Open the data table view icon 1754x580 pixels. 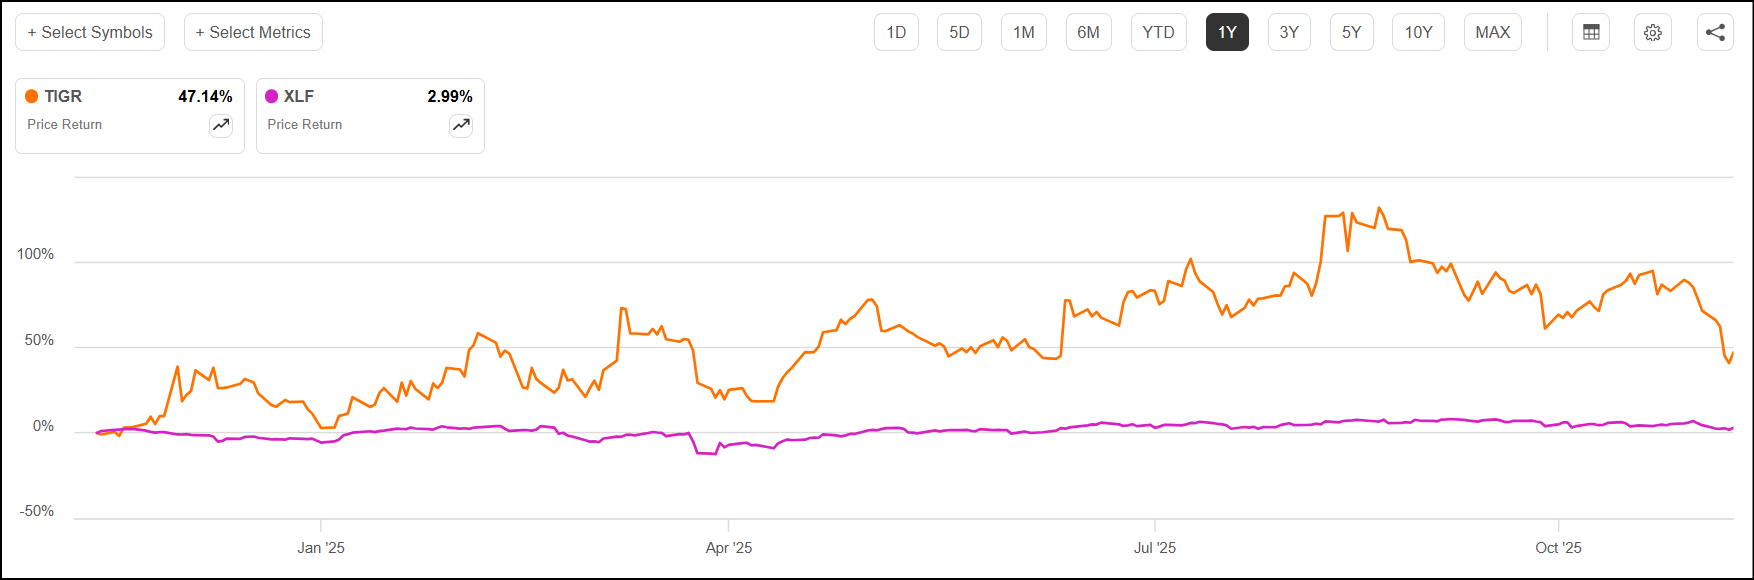1590,32
